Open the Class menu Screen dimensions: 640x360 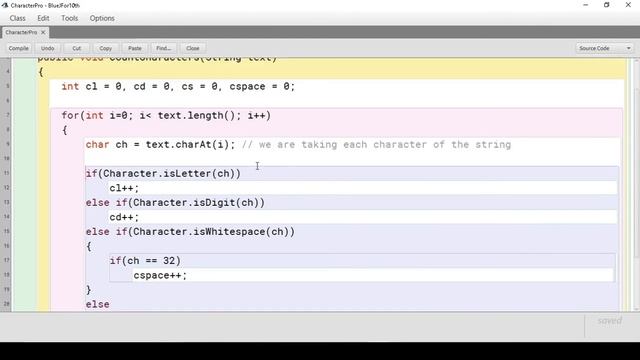click(x=18, y=18)
